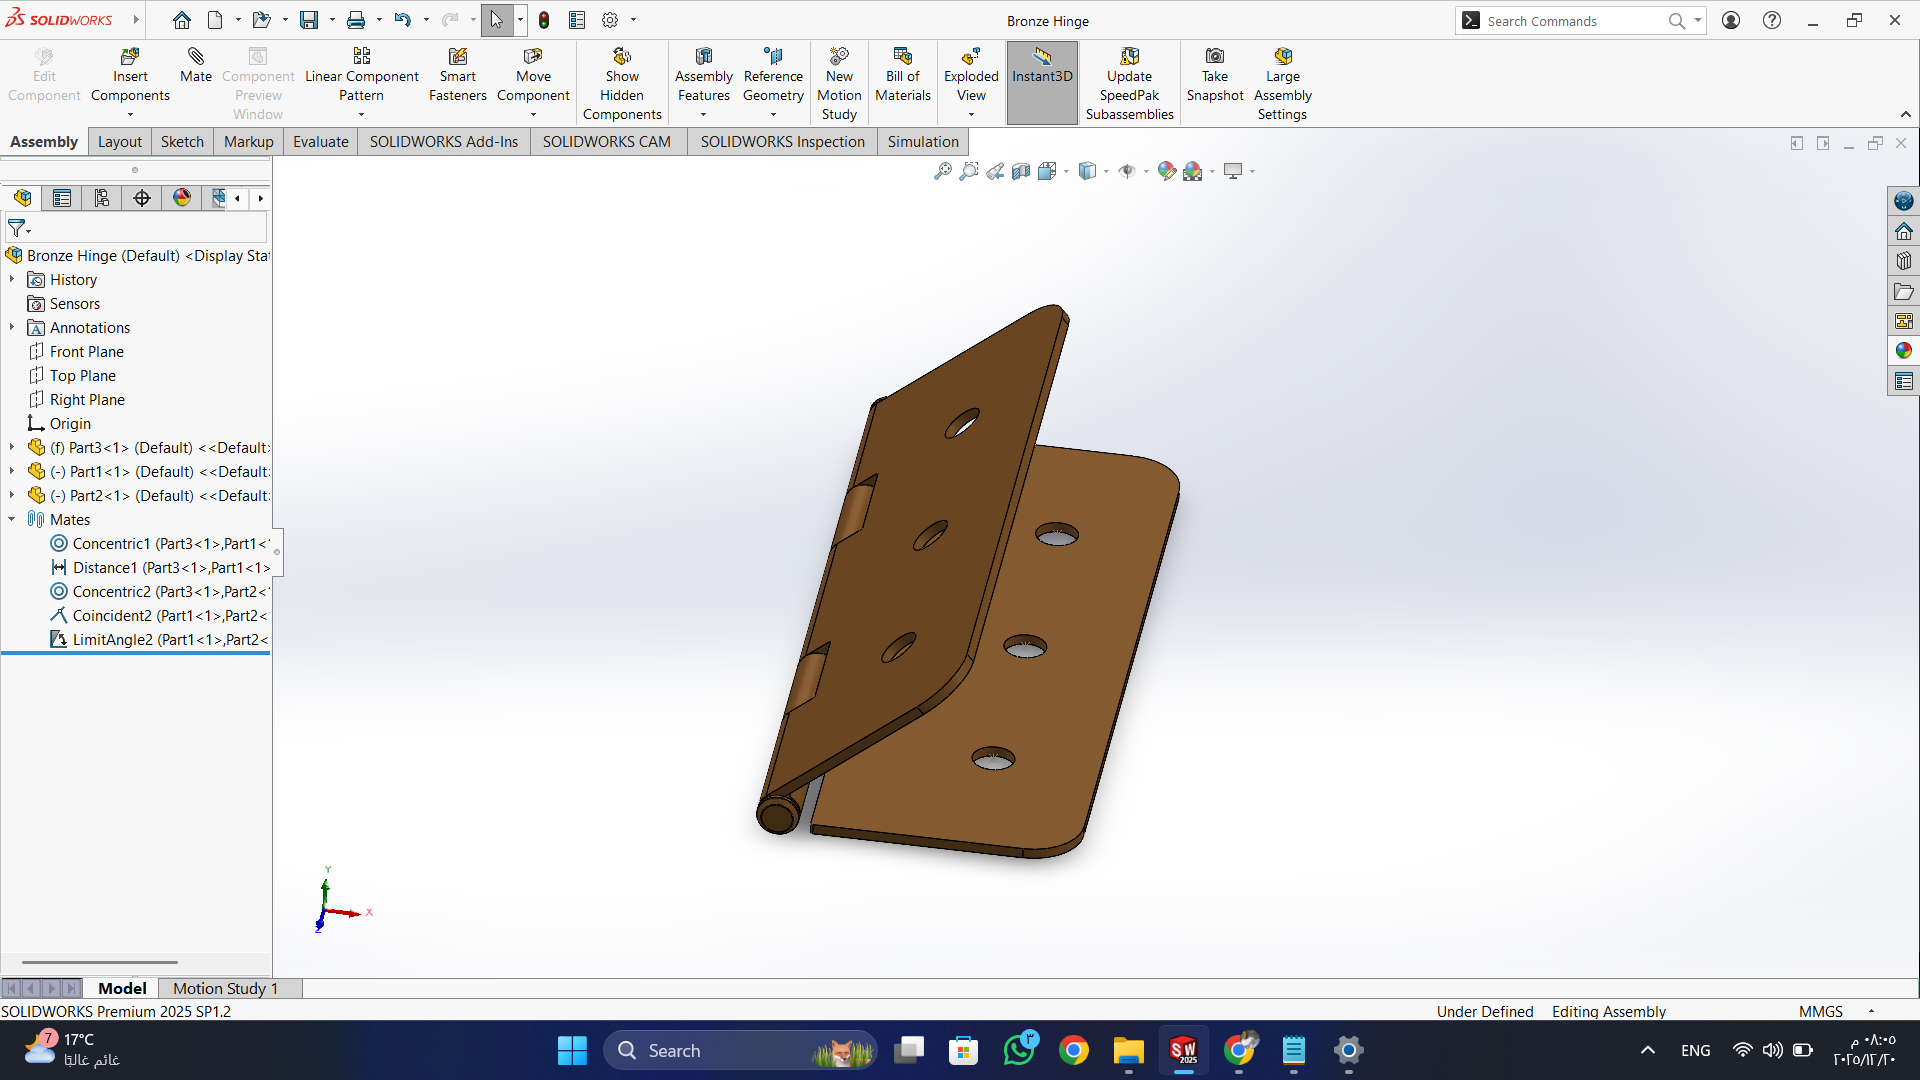Image resolution: width=1920 pixels, height=1080 pixels.
Task: Click Update SpeedPak Subassemblies
Action: pyautogui.click(x=1130, y=84)
